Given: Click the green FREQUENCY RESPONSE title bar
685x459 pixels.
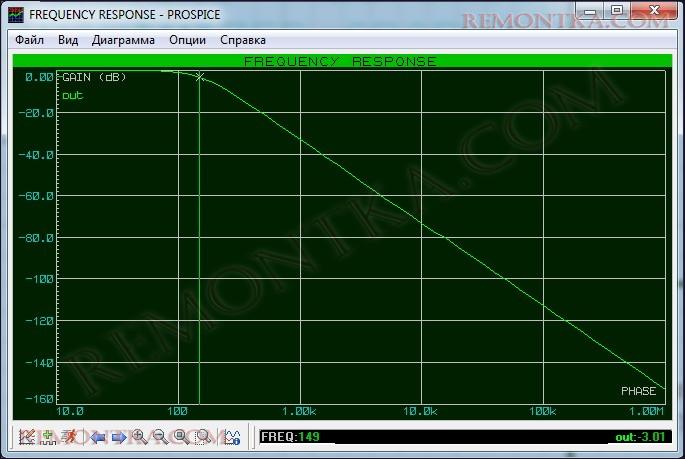Looking at the screenshot, I should [x=341, y=61].
